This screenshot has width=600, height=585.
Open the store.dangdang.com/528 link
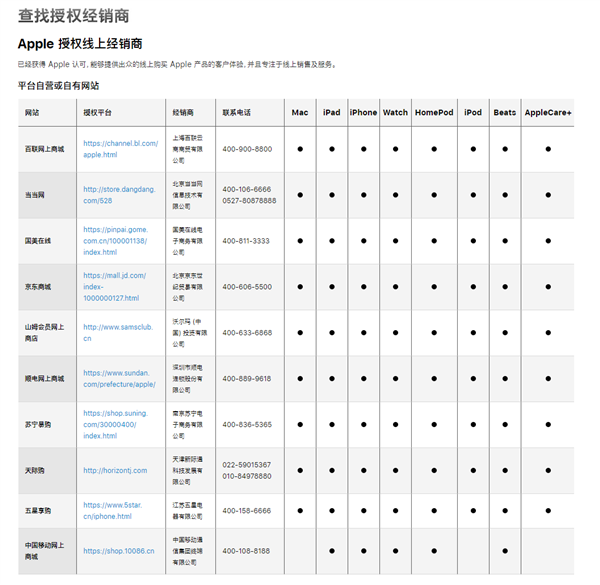(118, 194)
